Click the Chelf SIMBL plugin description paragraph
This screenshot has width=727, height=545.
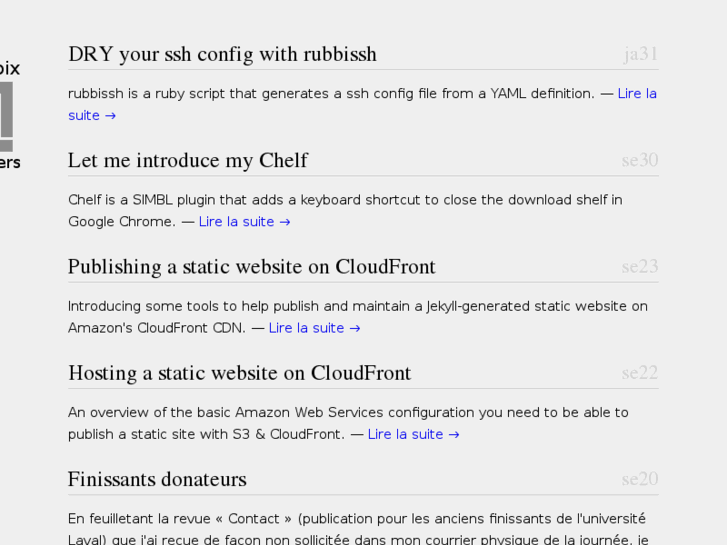[x=345, y=211]
